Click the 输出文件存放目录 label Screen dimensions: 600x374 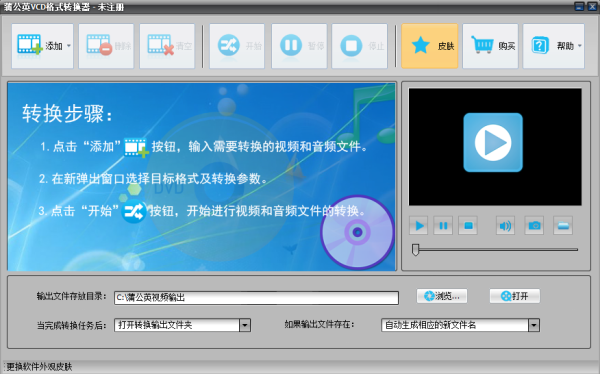click(x=72, y=296)
